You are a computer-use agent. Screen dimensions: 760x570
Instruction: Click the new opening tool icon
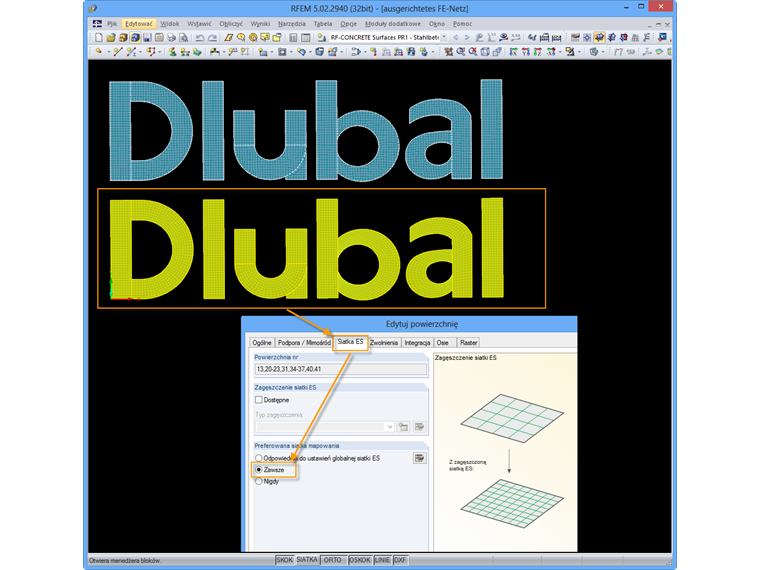point(283,51)
